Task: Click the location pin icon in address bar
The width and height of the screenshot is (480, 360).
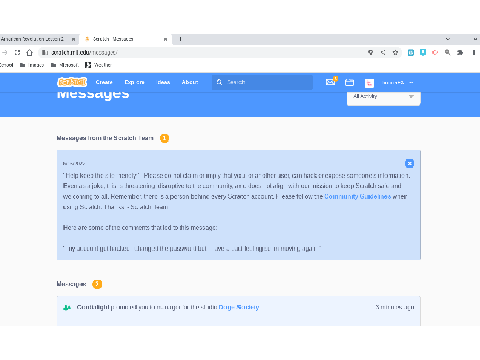Action: pyautogui.click(x=370, y=52)
